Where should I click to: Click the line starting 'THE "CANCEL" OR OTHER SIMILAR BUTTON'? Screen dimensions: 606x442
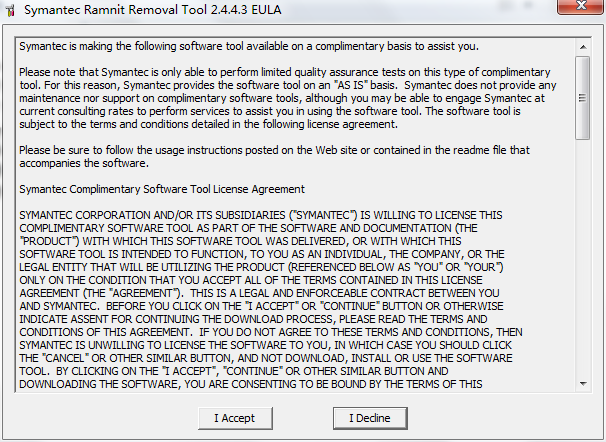click(266, 358)
